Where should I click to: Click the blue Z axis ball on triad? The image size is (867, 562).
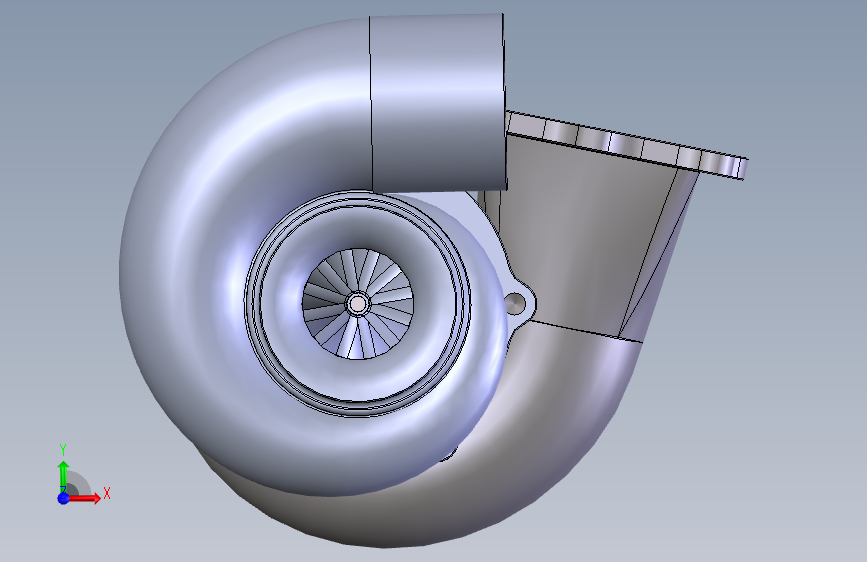pos(63,498)
